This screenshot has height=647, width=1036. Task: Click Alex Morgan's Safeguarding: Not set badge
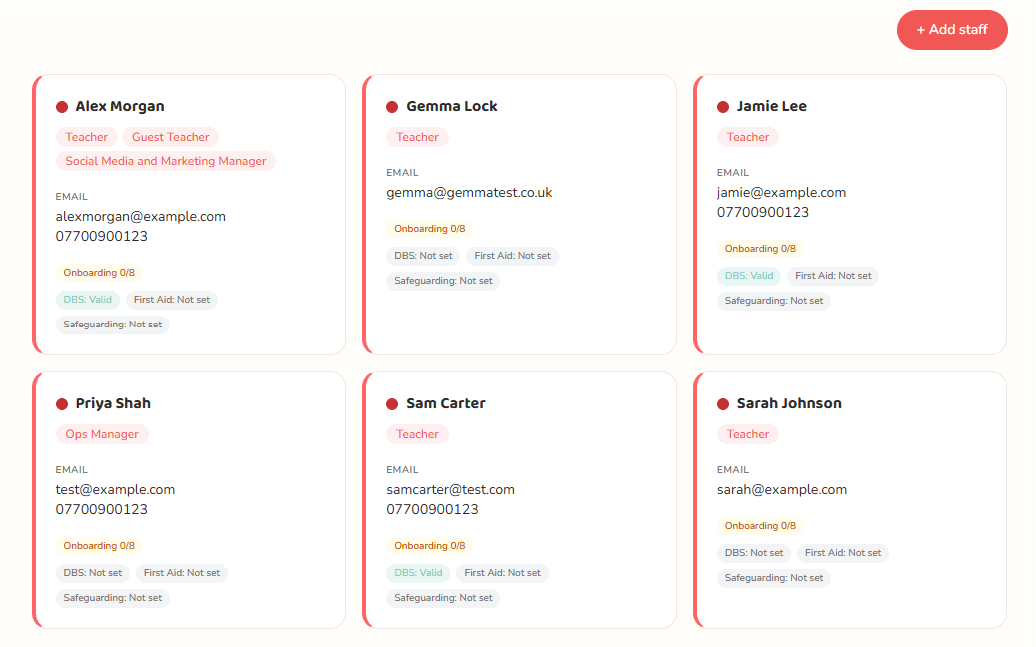113,324
